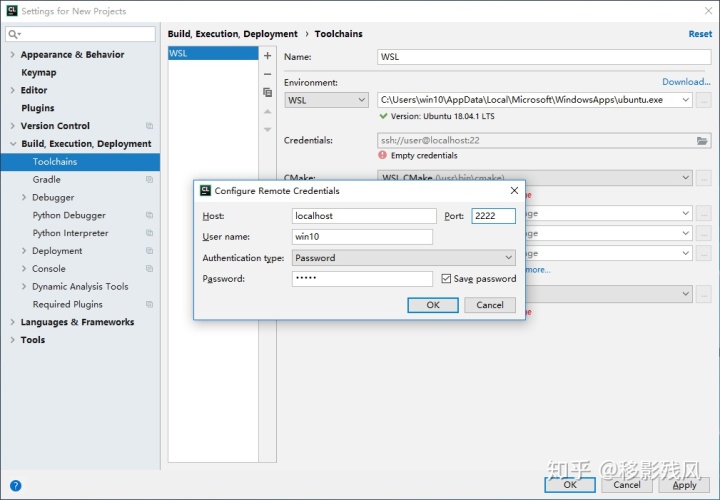720x500 pixels.
Task: Click the Download... link
Action: click(x=686, y=82)
